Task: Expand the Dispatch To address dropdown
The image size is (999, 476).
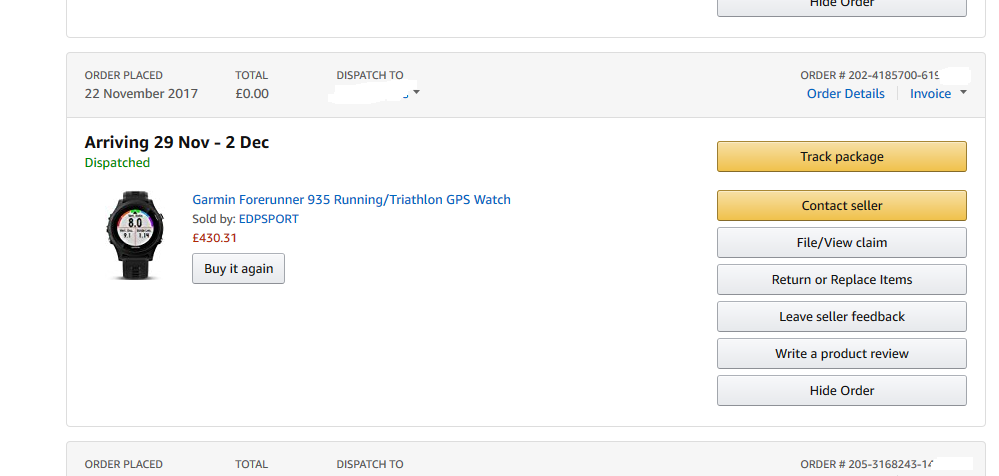Action: [416, 94]
